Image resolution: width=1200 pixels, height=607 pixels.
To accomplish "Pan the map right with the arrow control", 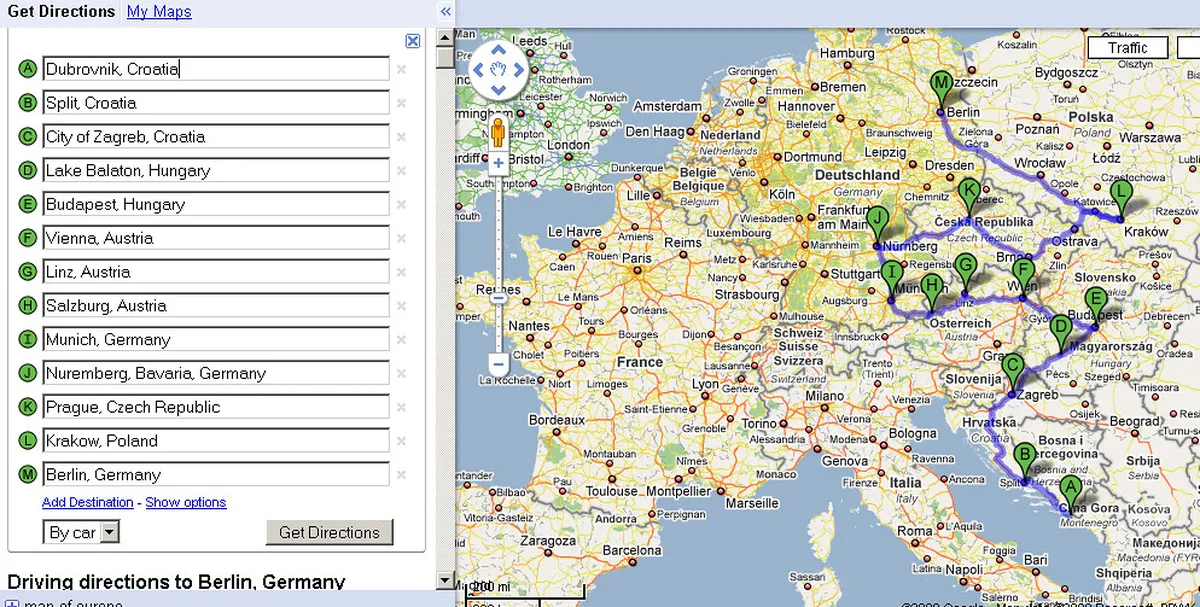I will pyautogui.click(x=518, y=70).
